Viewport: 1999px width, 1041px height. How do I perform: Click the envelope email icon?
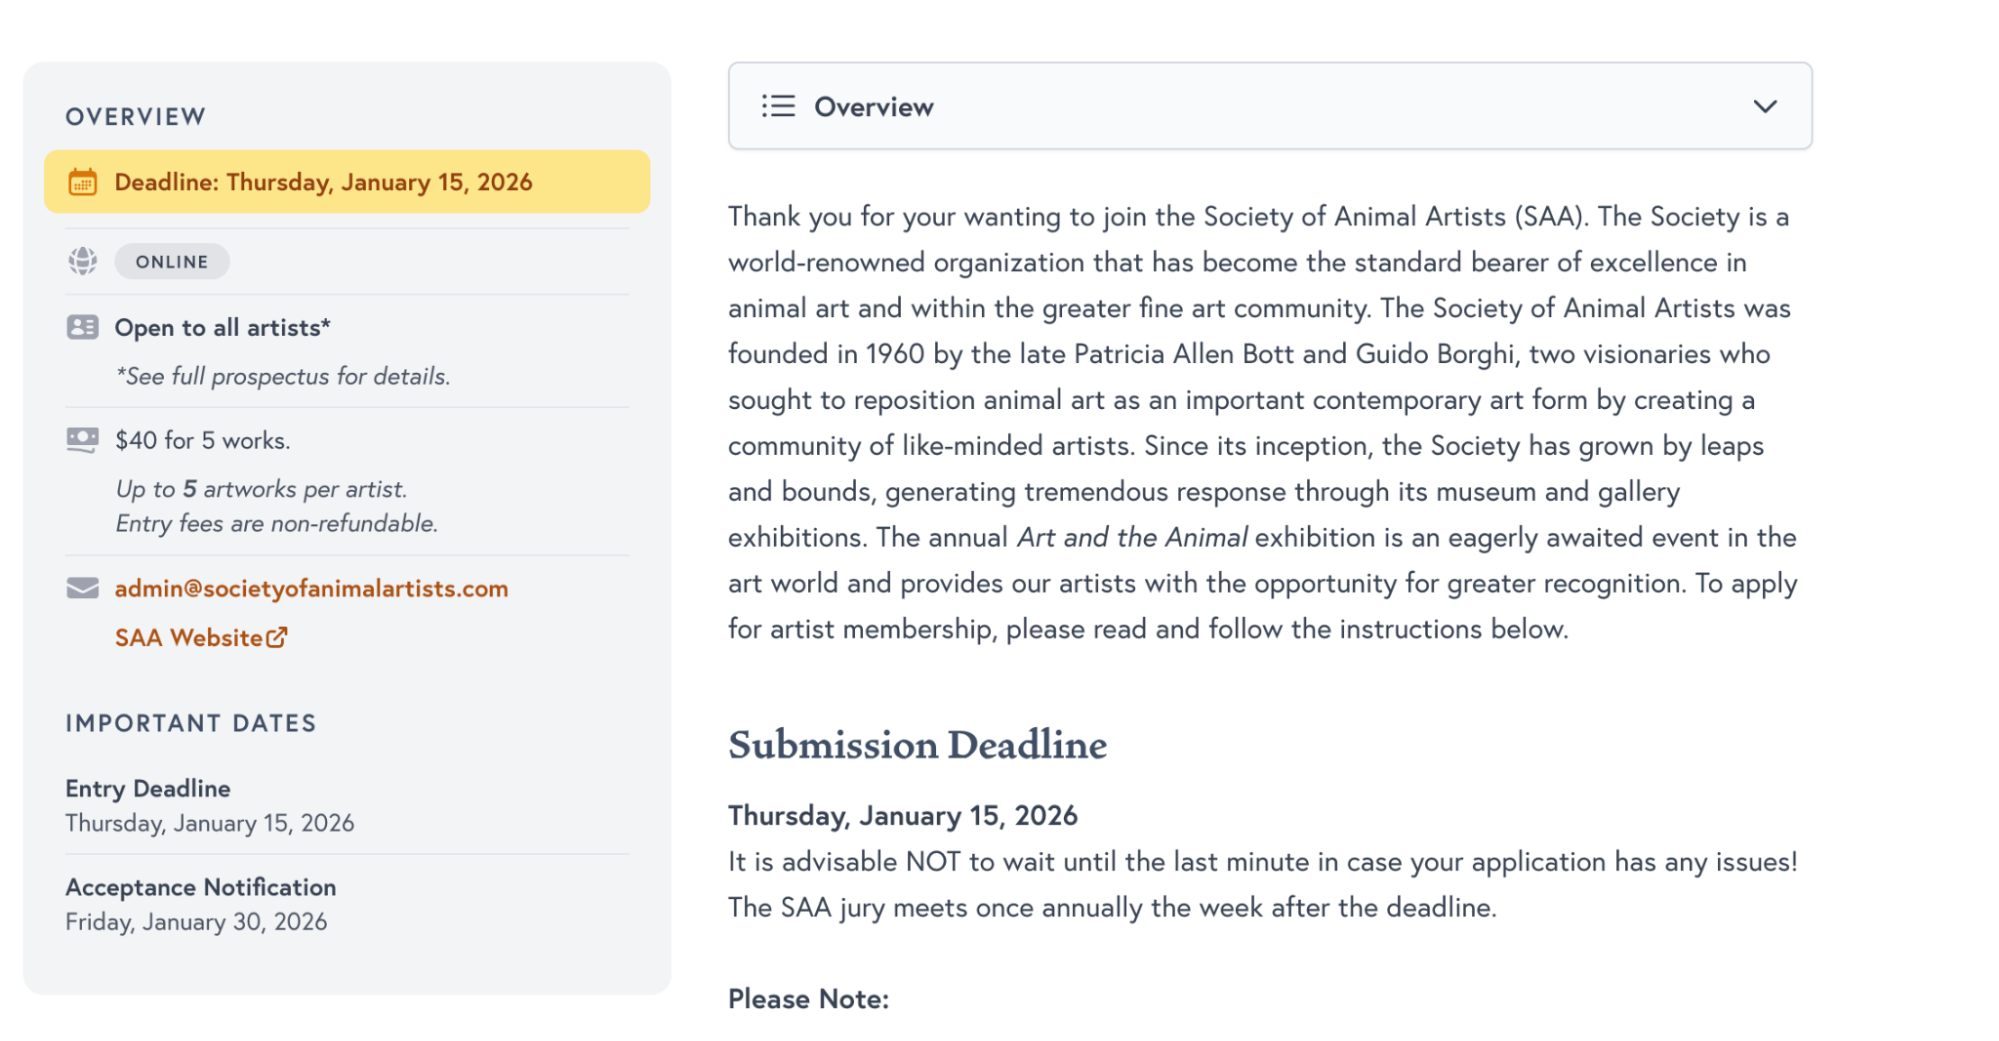(x=82, y=588)
